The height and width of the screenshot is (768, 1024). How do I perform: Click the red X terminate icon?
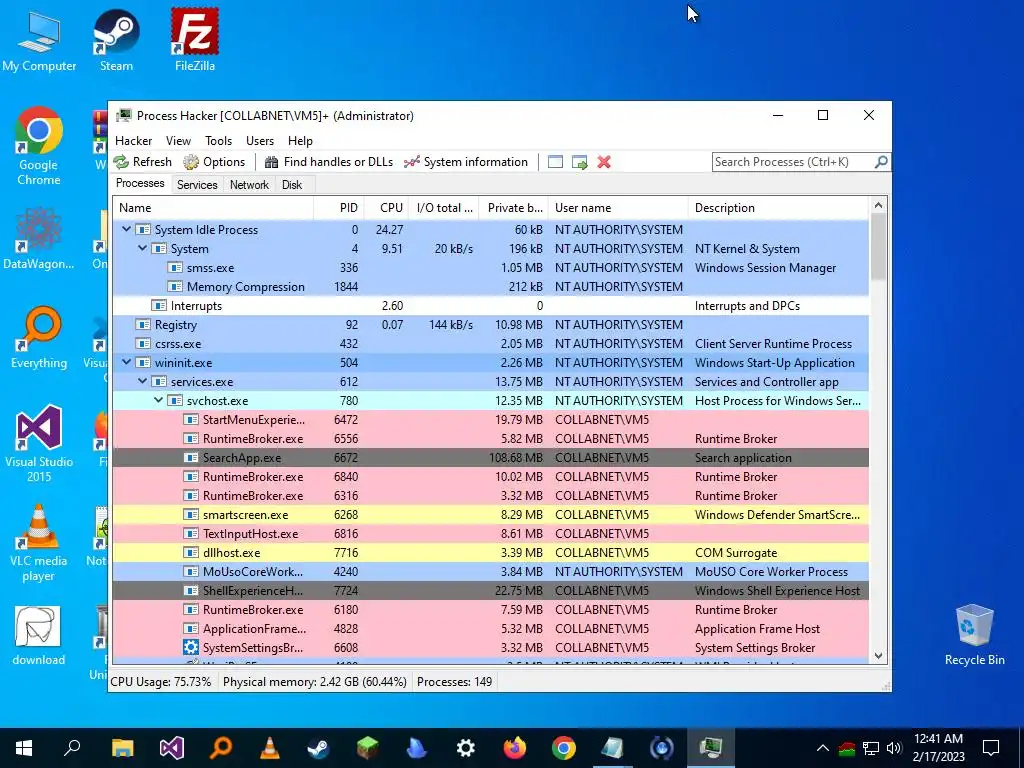(x=604, y=162)
